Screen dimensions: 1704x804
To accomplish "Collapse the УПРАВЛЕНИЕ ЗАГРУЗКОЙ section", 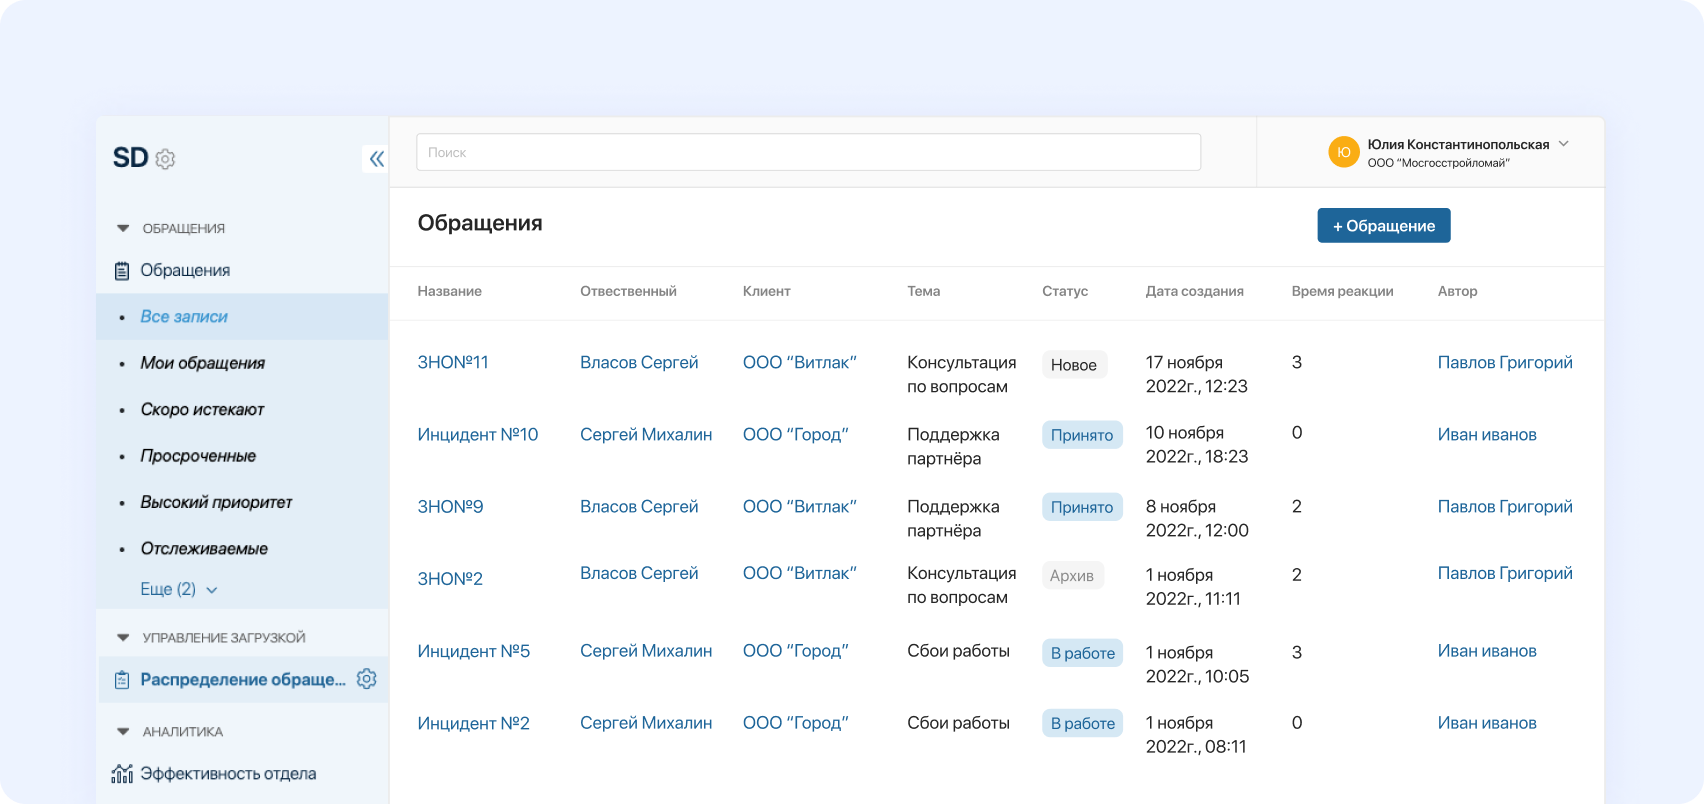I will click(x=123, y=638).
